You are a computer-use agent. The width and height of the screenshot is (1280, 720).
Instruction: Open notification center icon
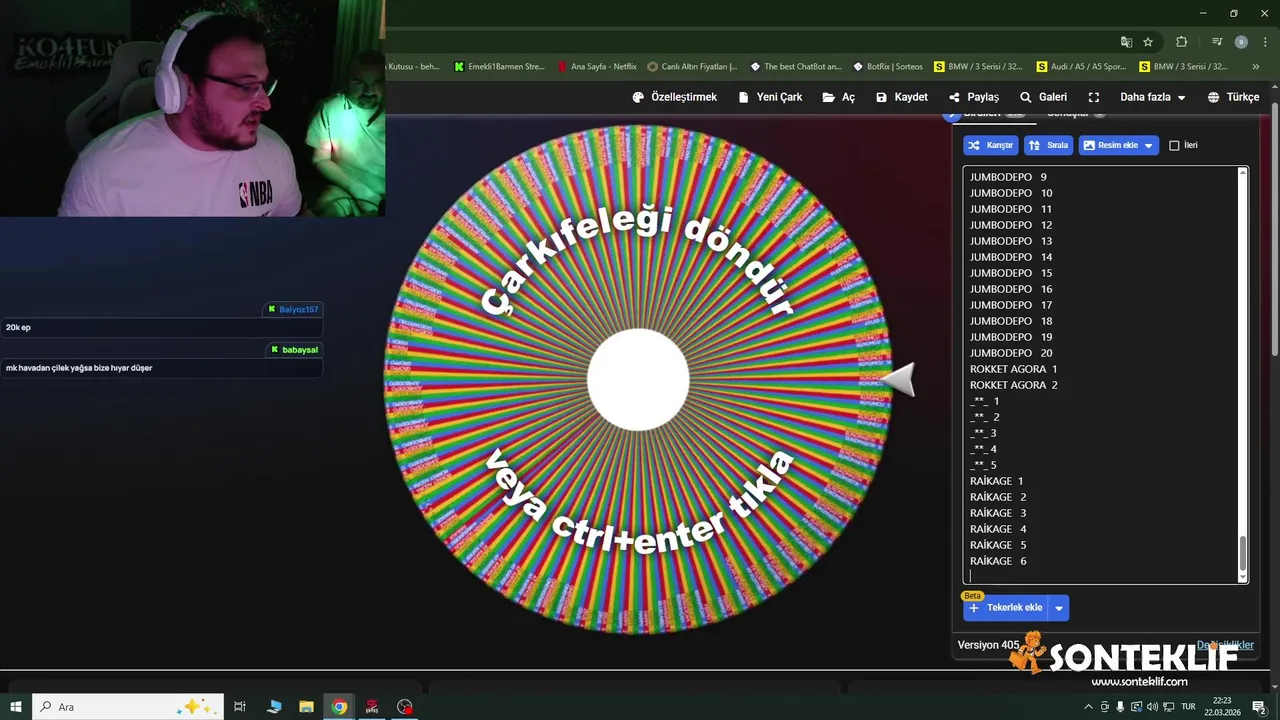[x=1259, y=707]
